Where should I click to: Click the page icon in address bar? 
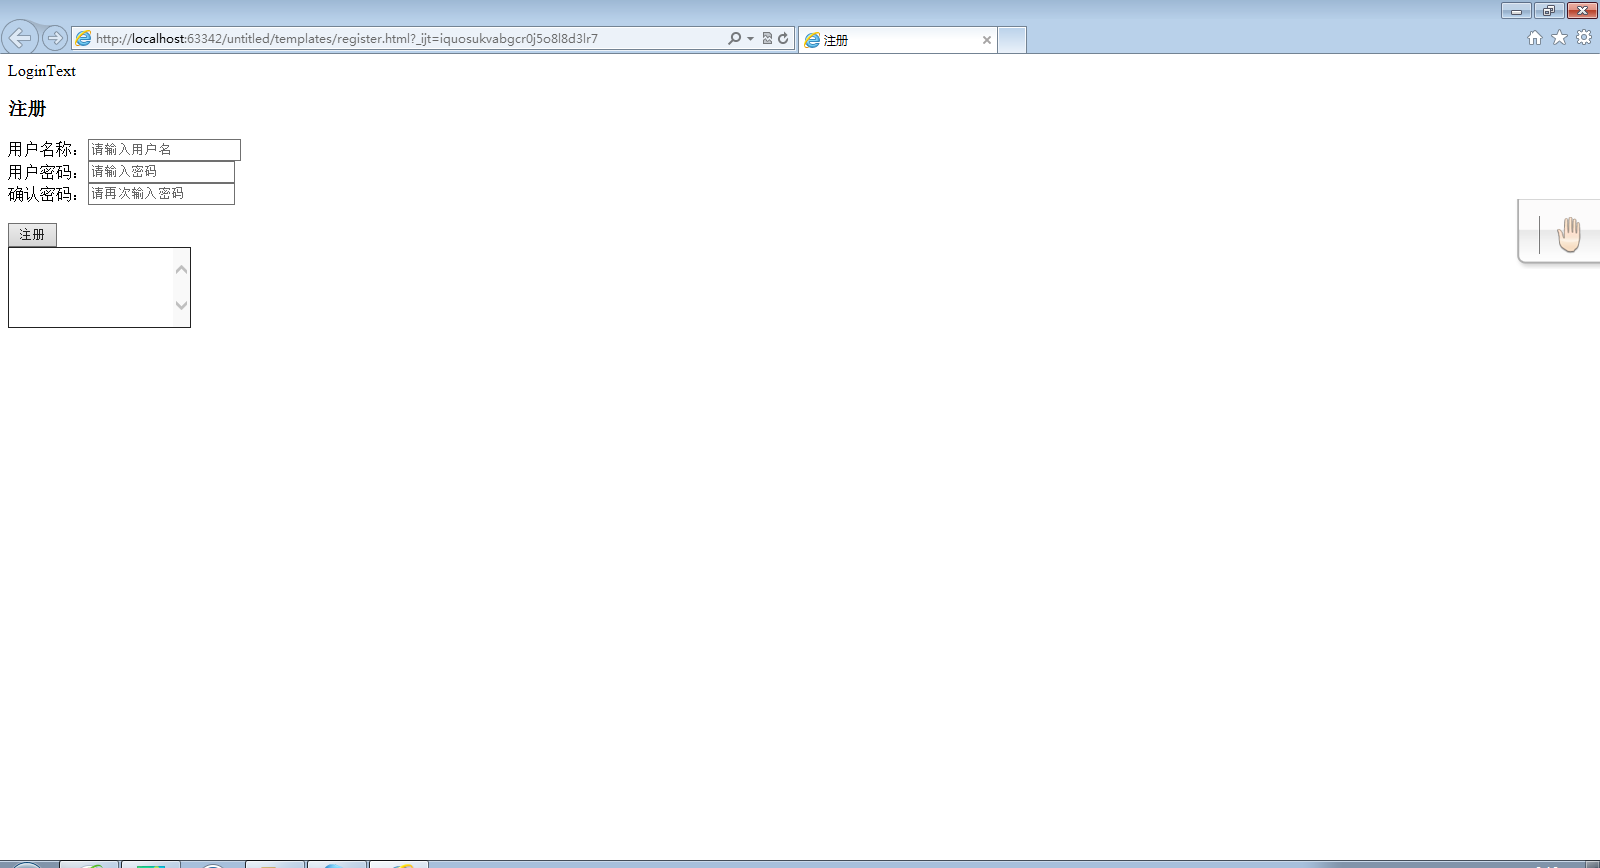(84, 38)
